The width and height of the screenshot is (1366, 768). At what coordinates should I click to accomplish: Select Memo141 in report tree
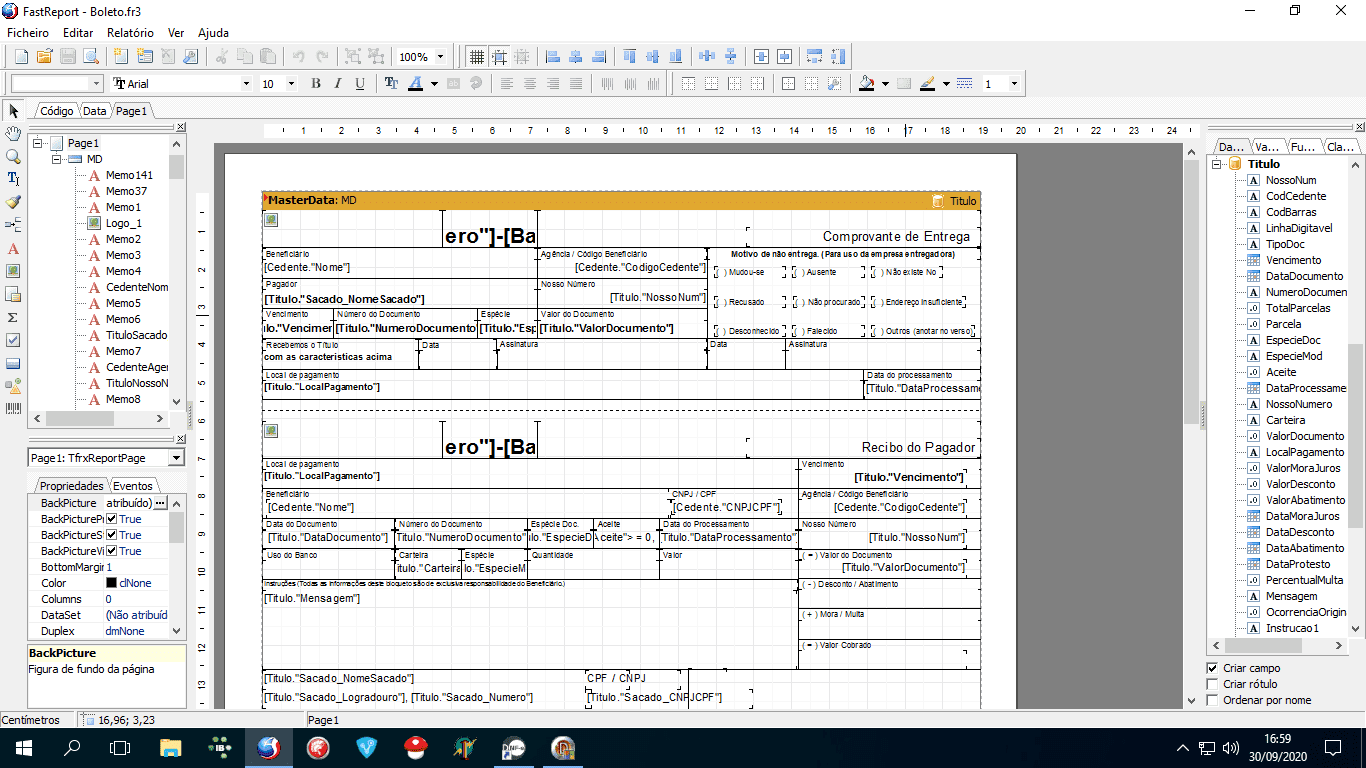pos(129,175)
